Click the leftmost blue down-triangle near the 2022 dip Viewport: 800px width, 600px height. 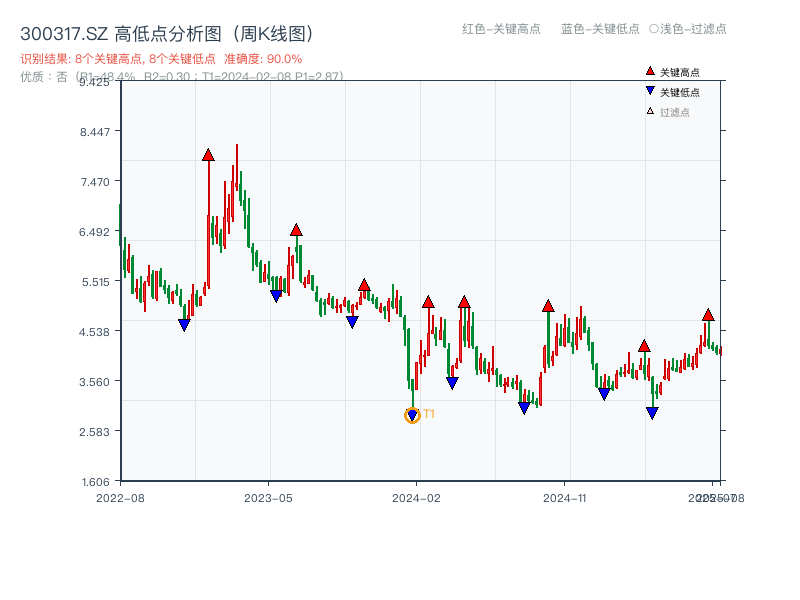[x=185, y=324]
